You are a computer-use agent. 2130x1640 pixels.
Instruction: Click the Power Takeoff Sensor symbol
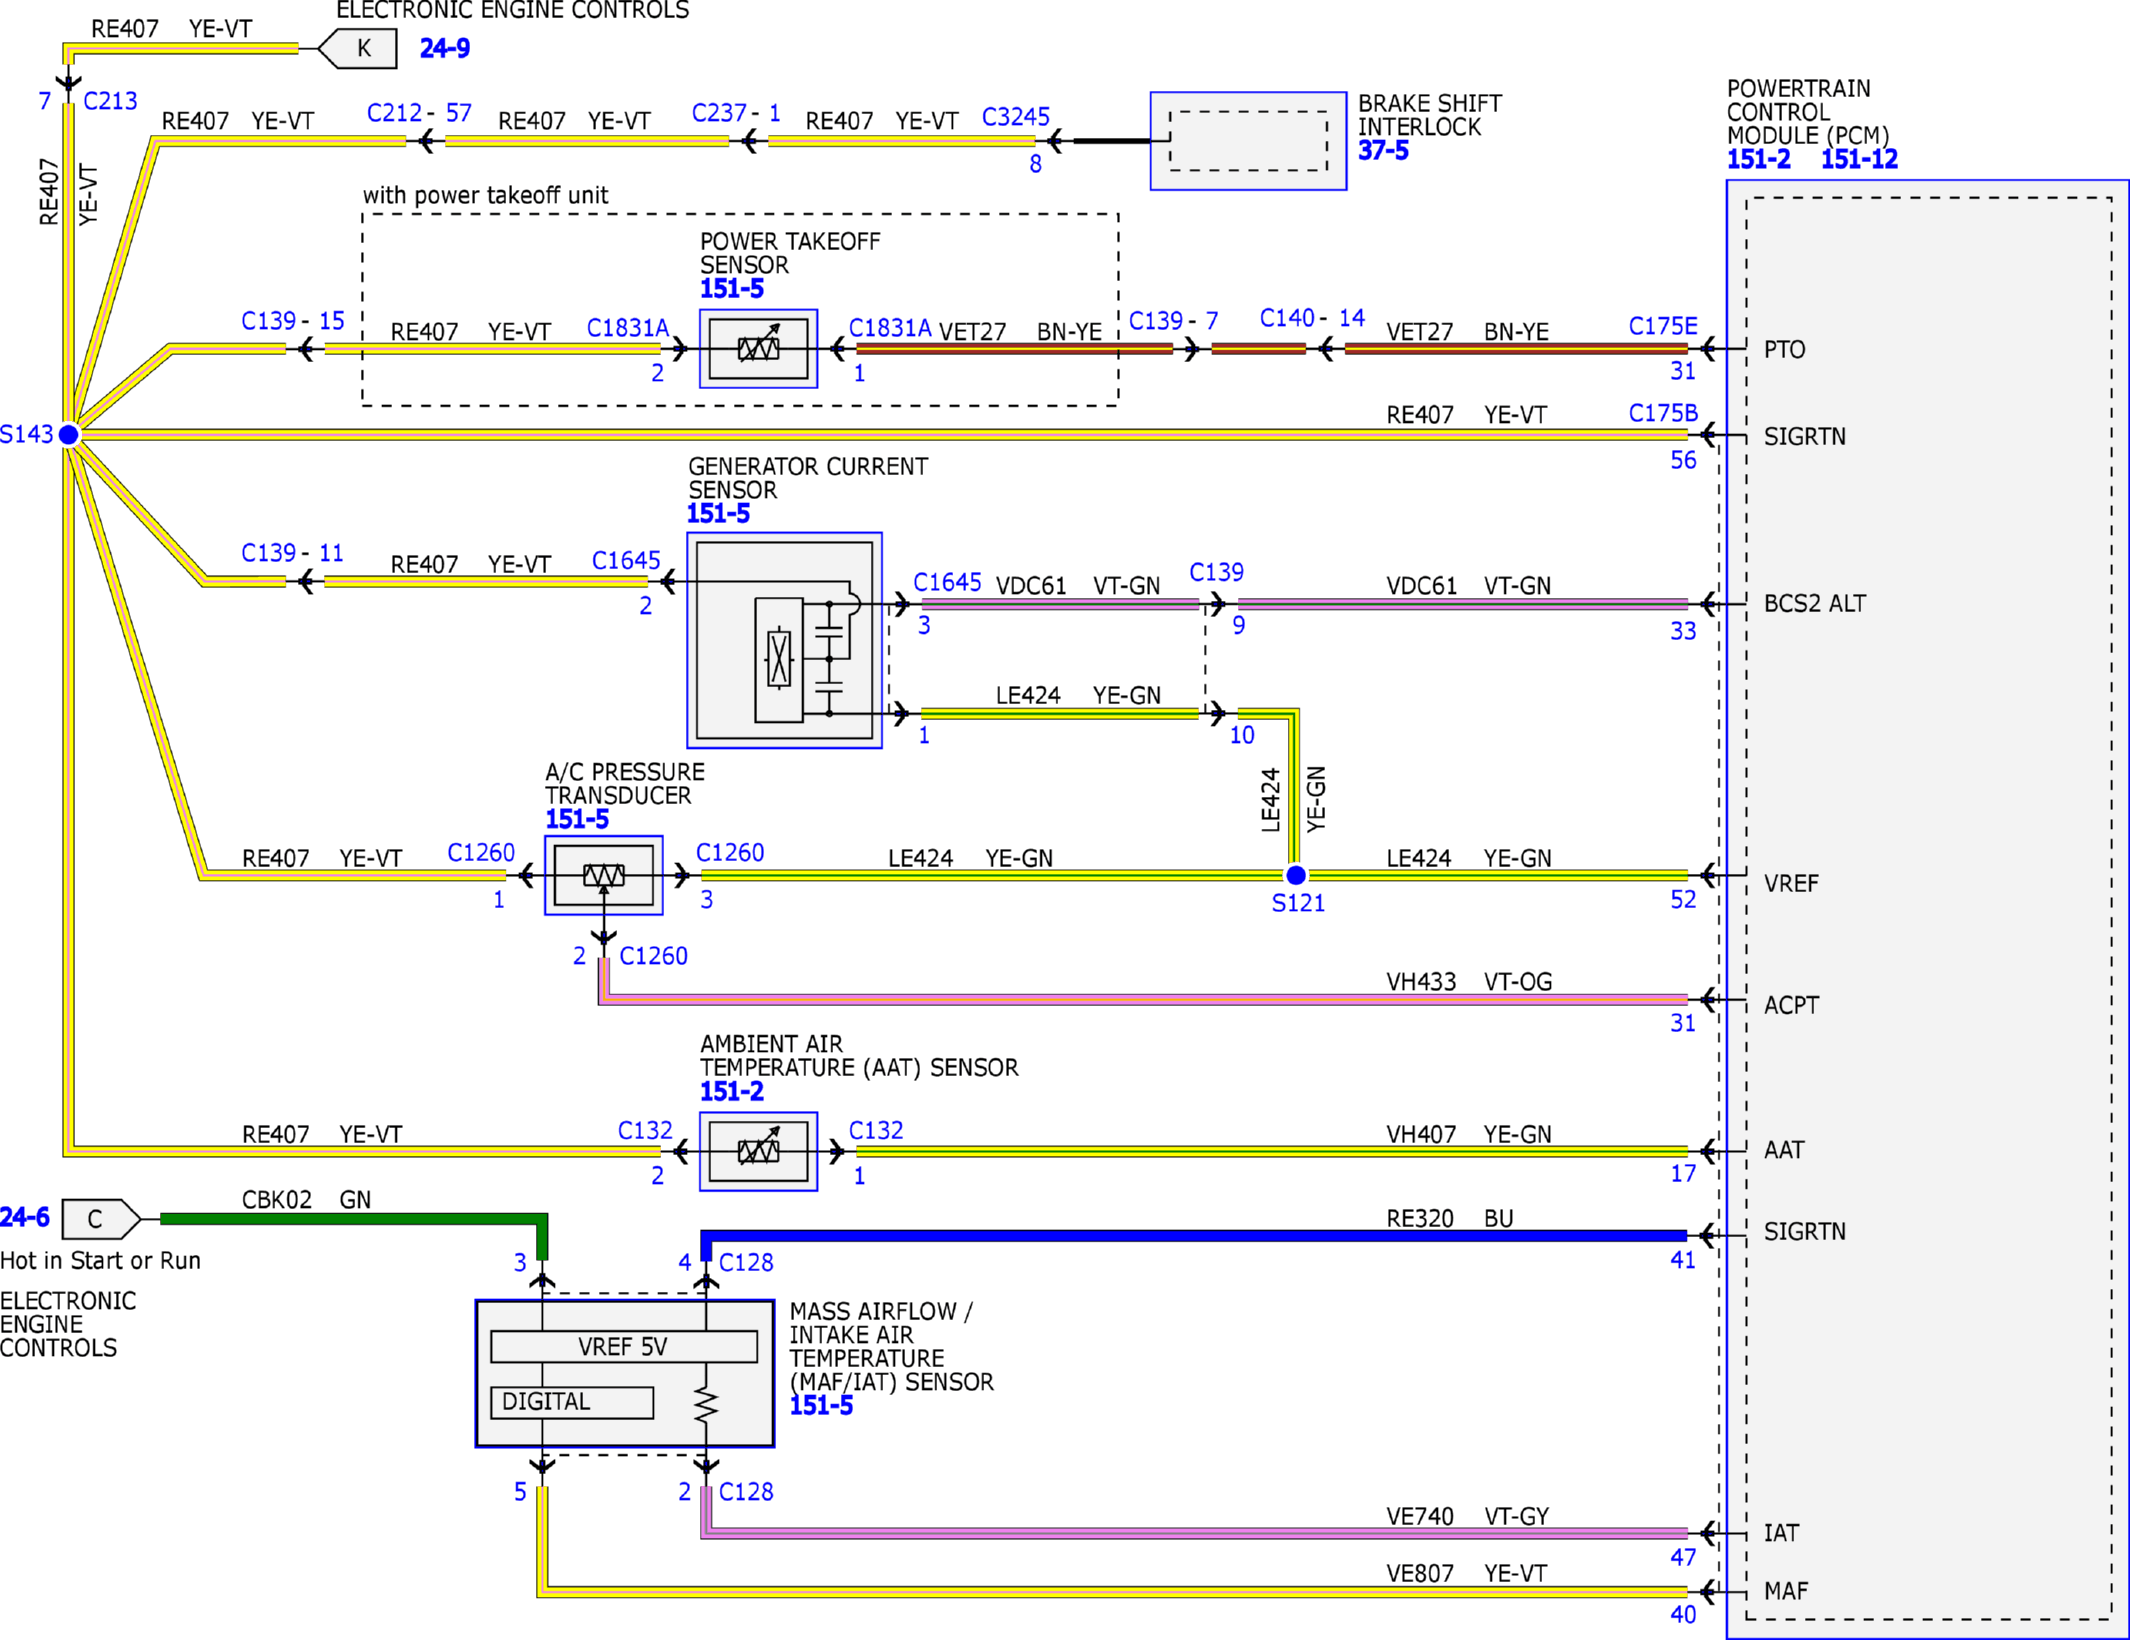tap(758, 348)
